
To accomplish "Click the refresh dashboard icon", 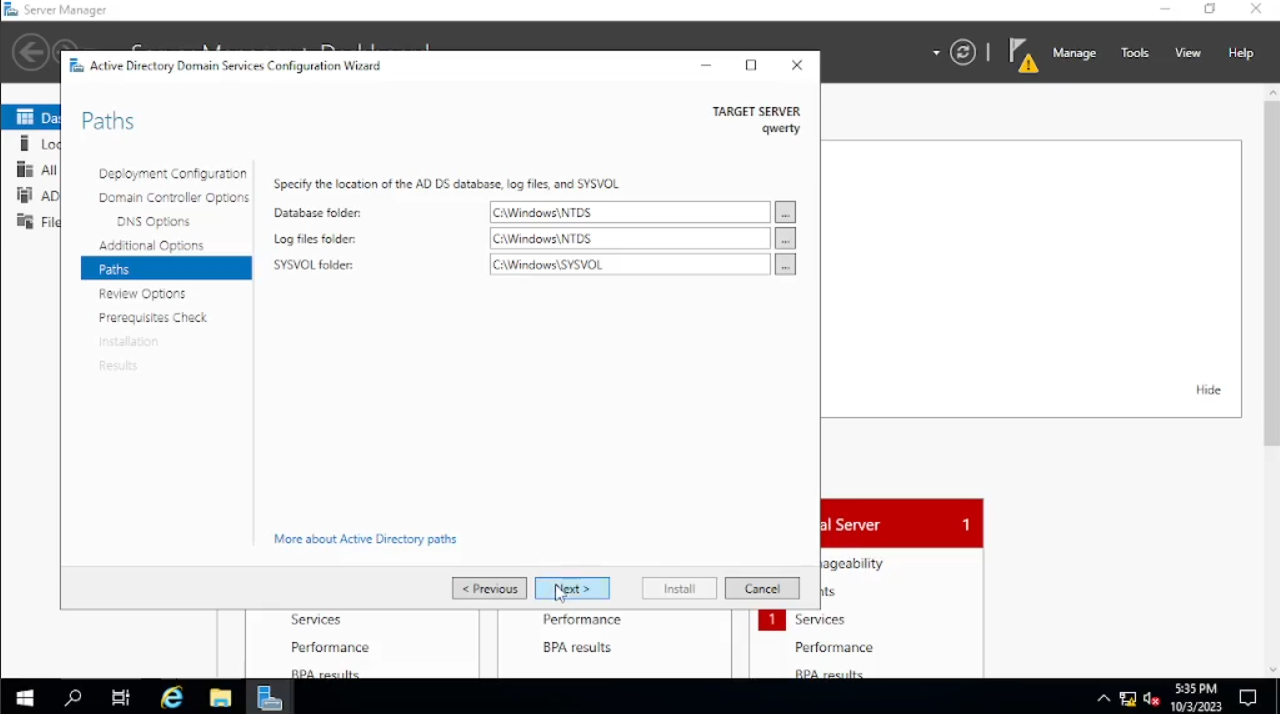I will pos(963,53).
